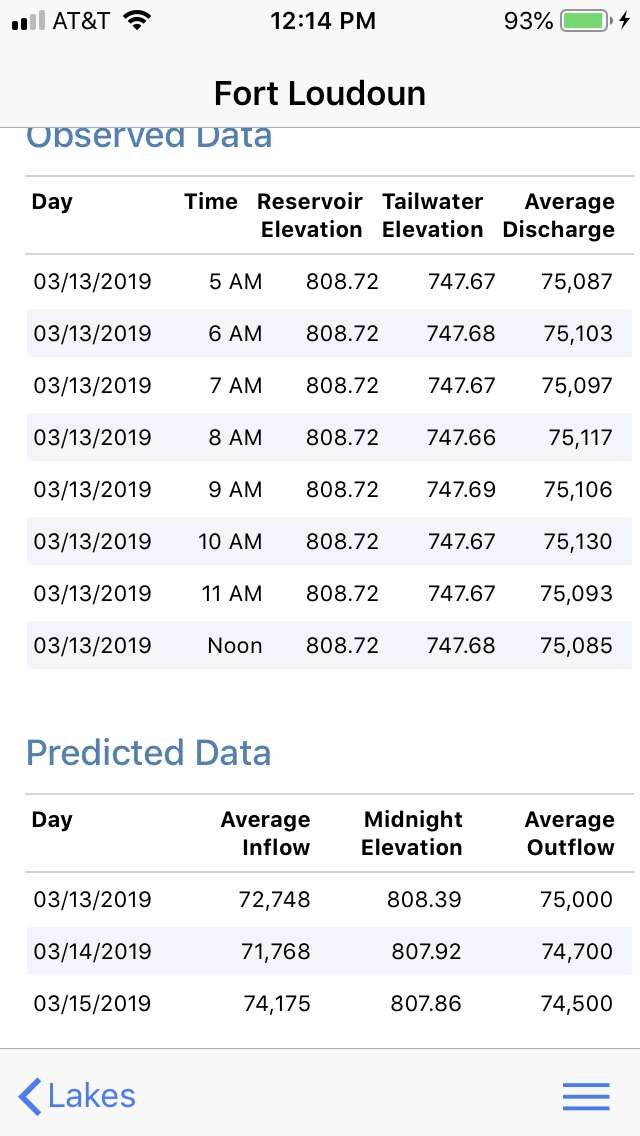
Task: Tap the Midnight Elevation column header
Action: (412, 833)
